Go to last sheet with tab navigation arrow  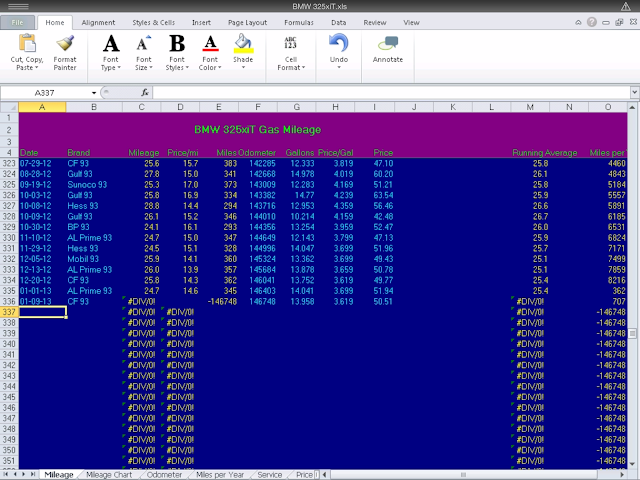33,474
